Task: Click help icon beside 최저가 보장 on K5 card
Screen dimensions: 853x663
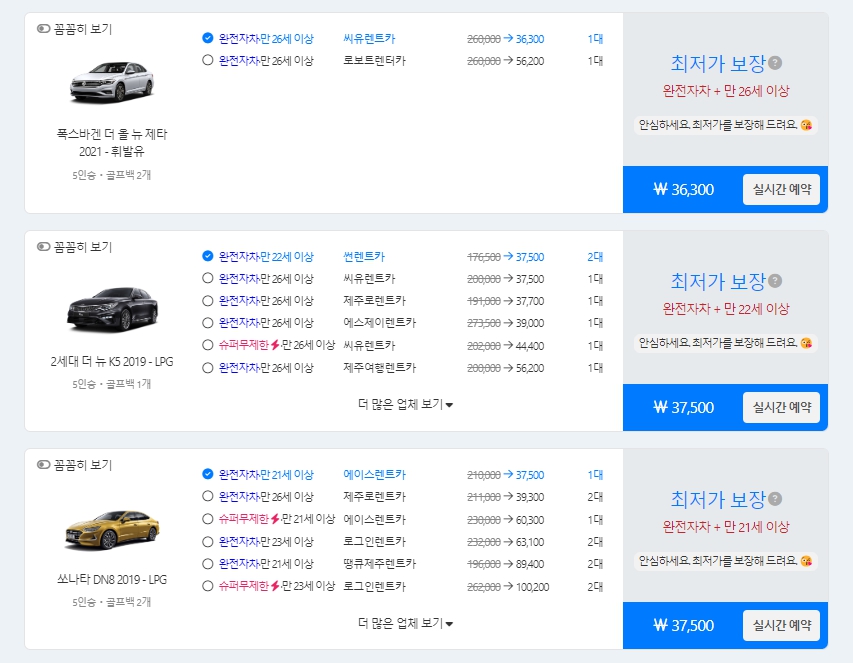Action: [776, 281]
